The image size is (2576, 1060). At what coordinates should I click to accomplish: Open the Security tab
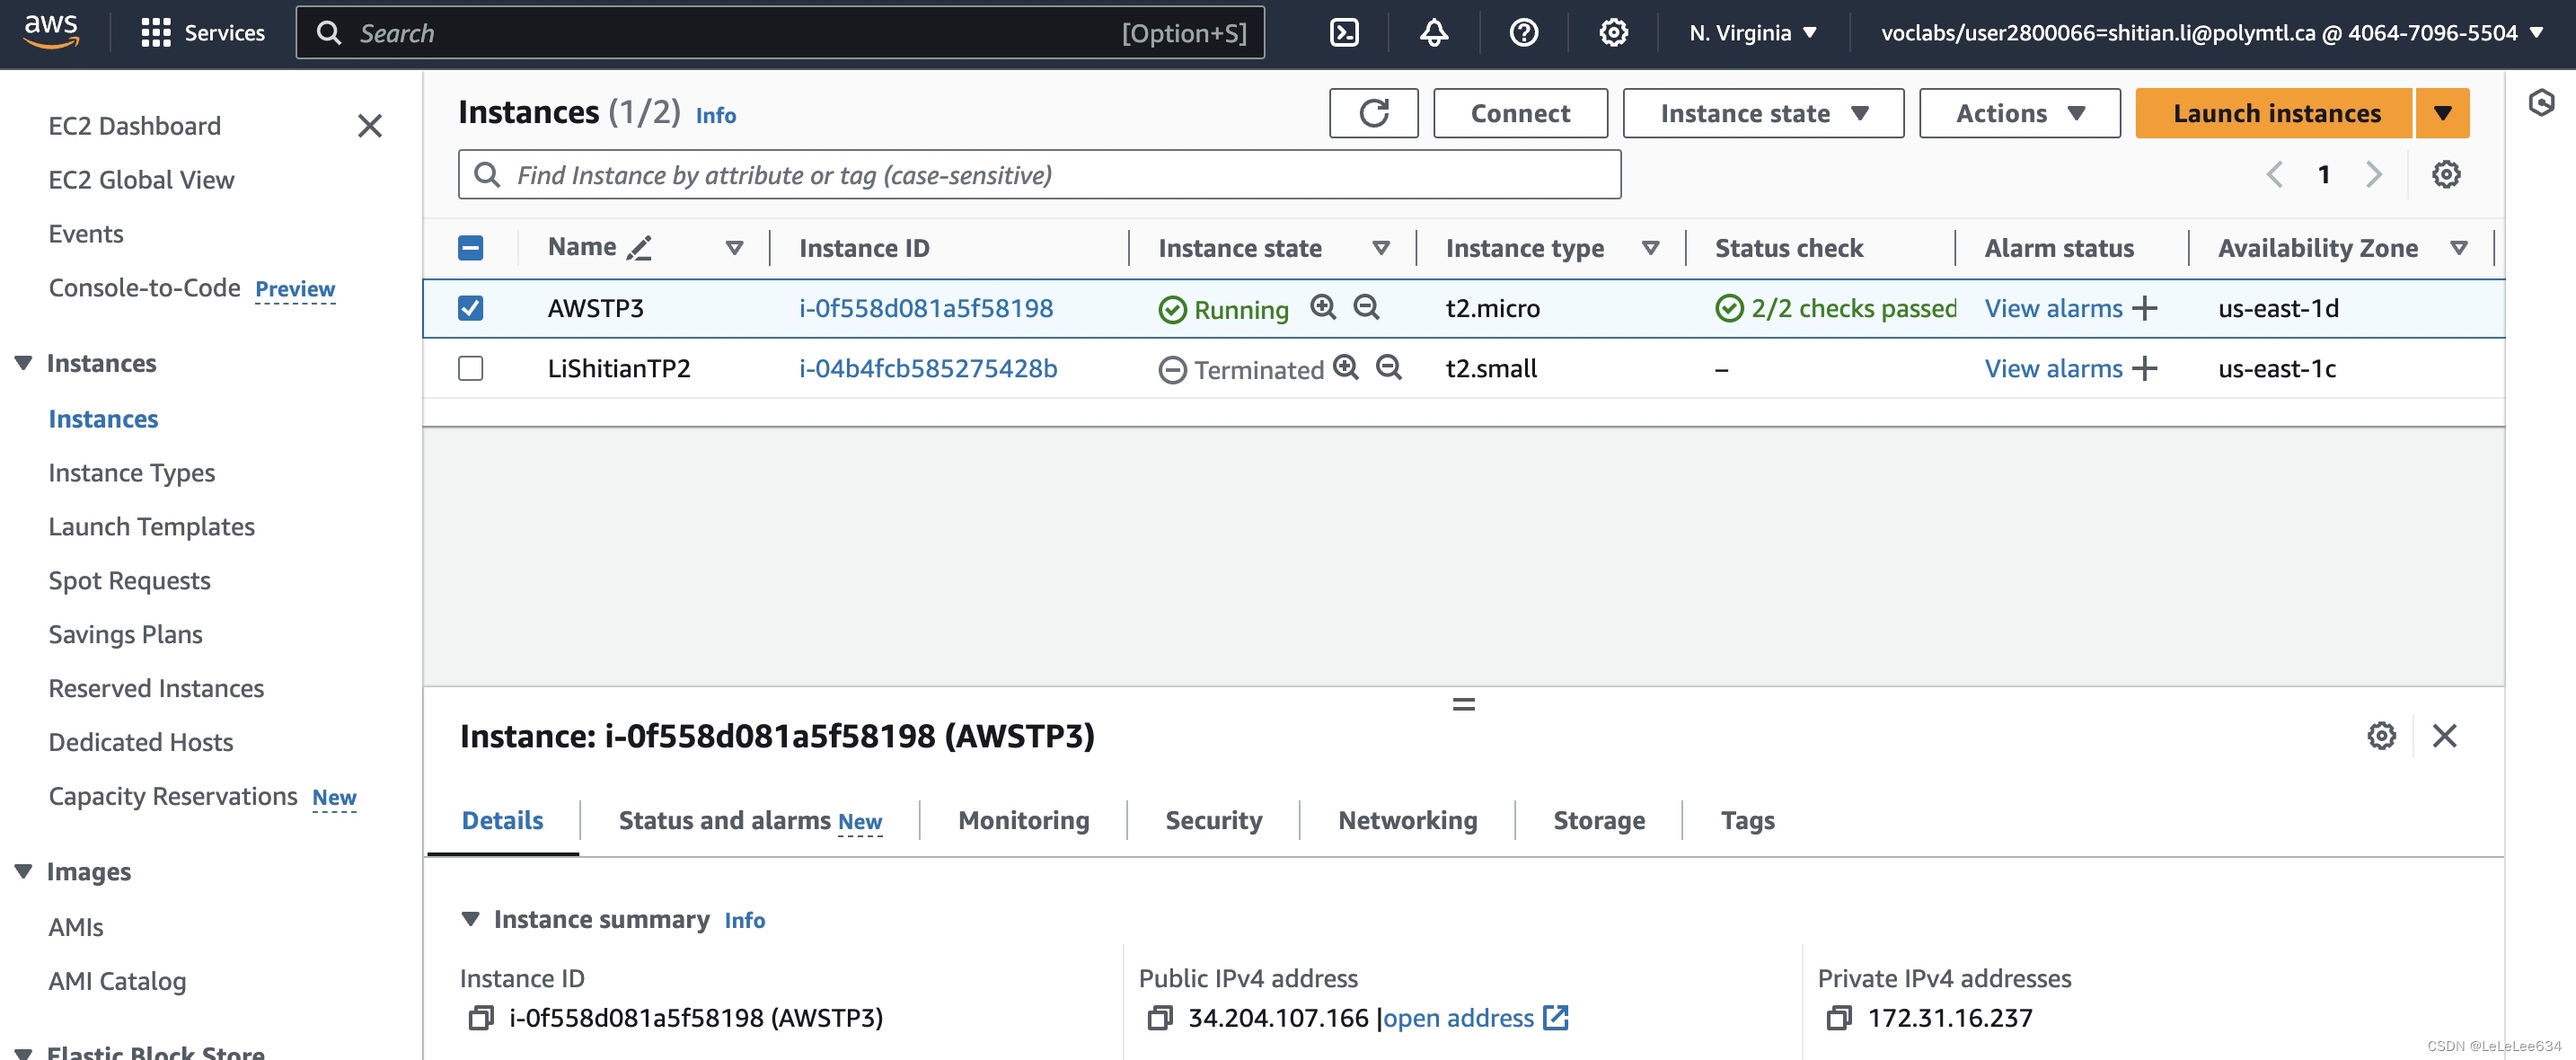1213,820
